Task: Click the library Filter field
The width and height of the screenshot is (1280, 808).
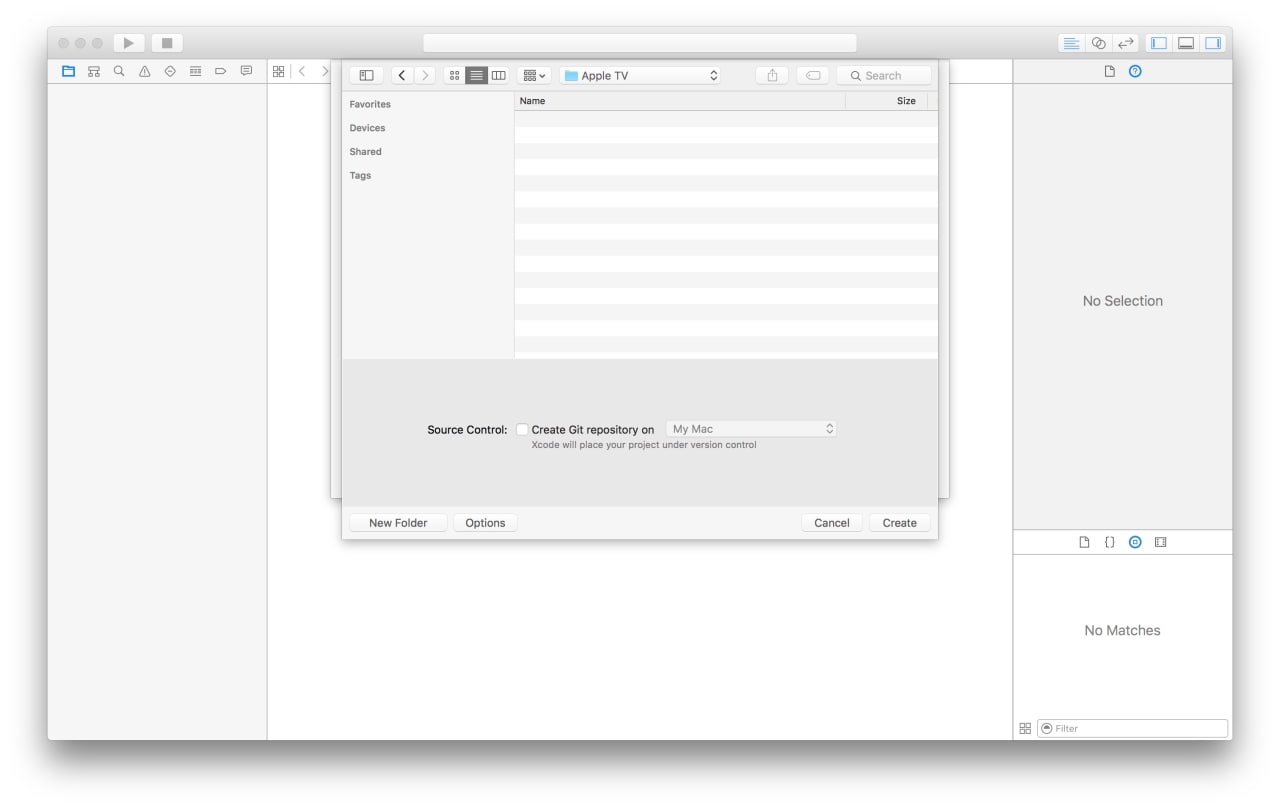Action: click(1132, 729)
